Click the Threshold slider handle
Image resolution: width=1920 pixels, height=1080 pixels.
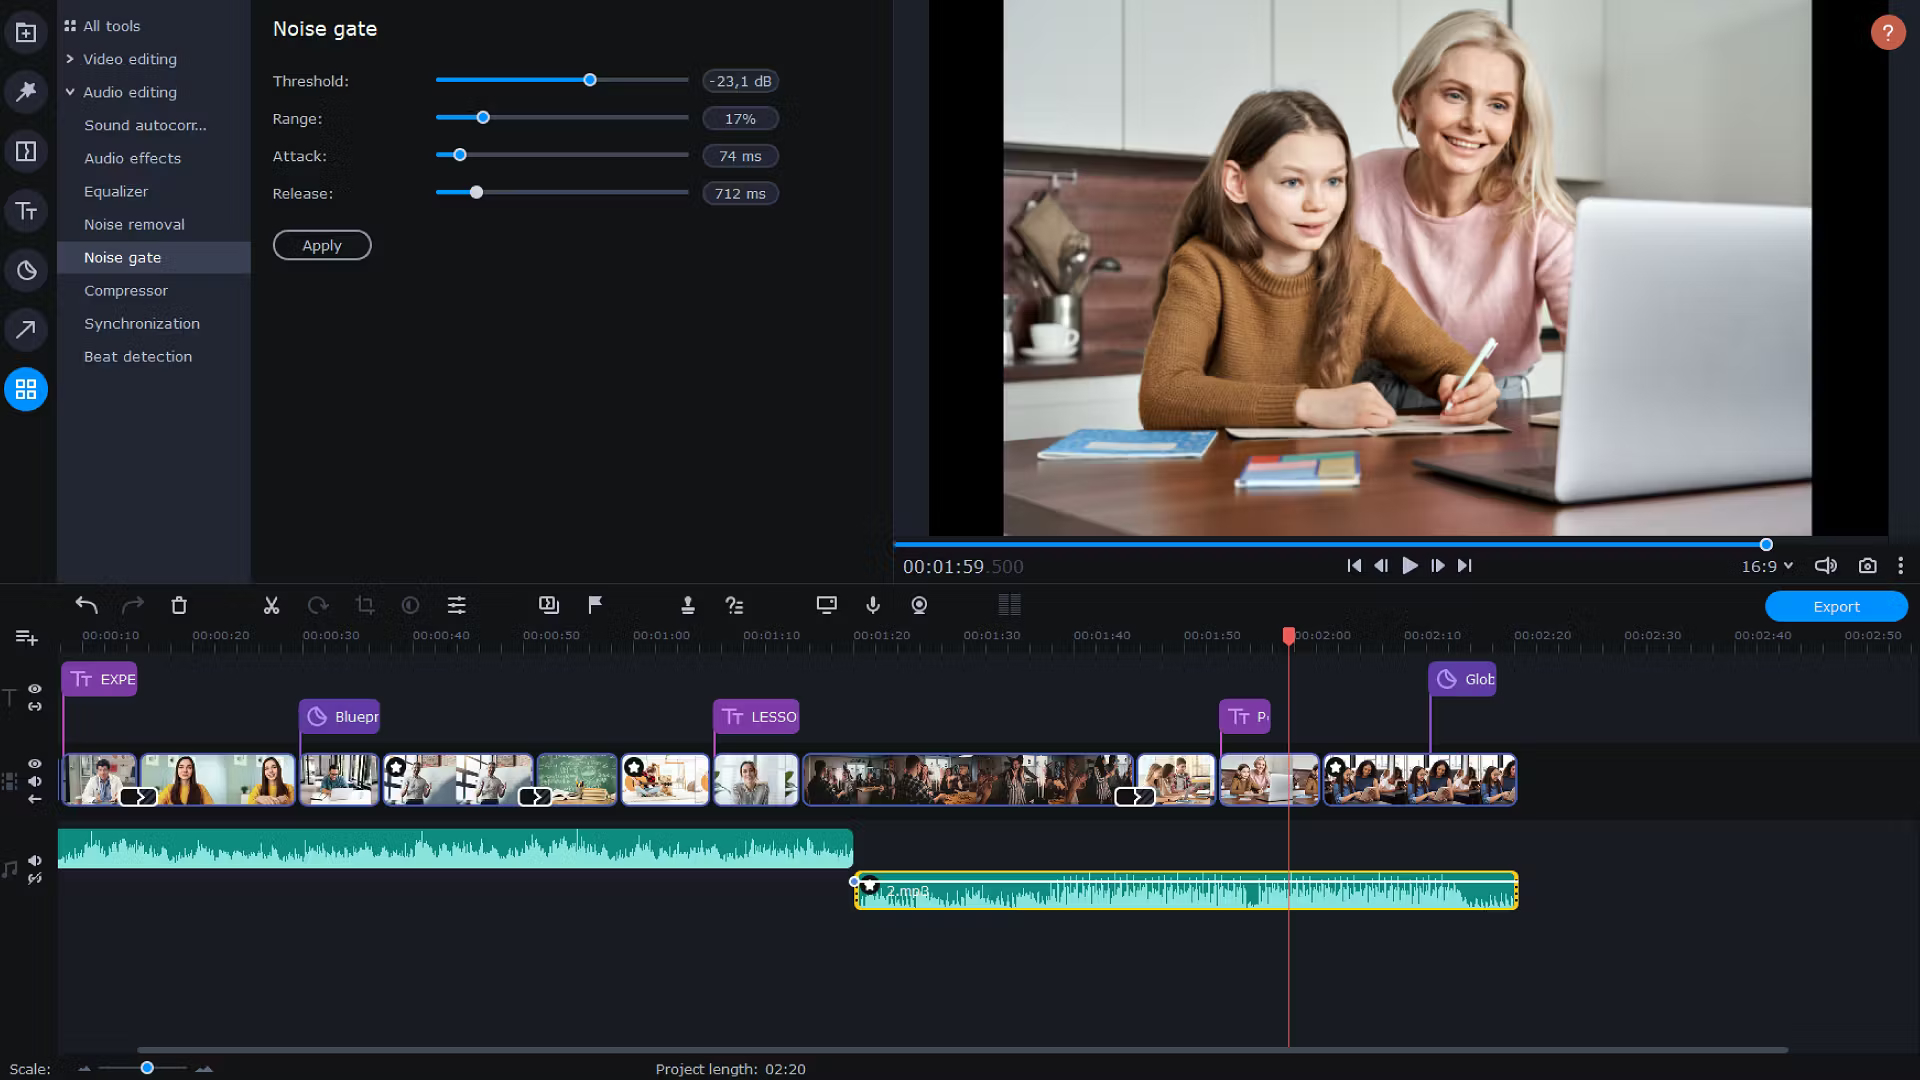click(x=590, y=80)
